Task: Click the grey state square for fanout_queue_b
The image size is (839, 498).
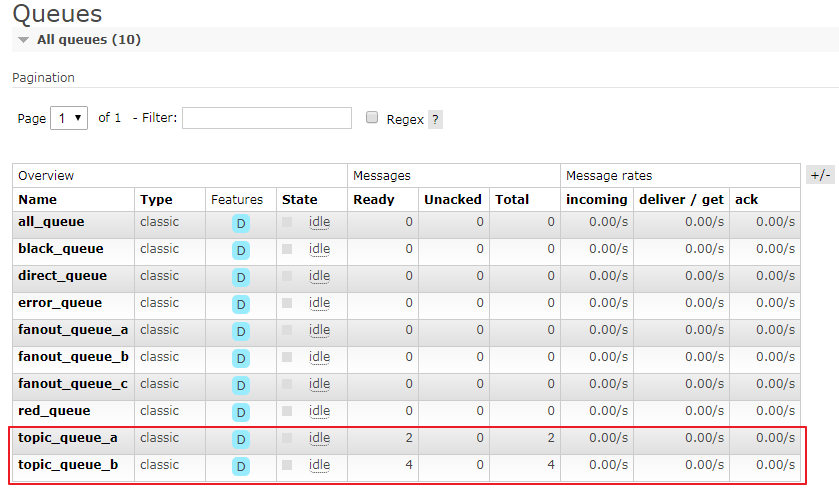Action: [287, 357]
